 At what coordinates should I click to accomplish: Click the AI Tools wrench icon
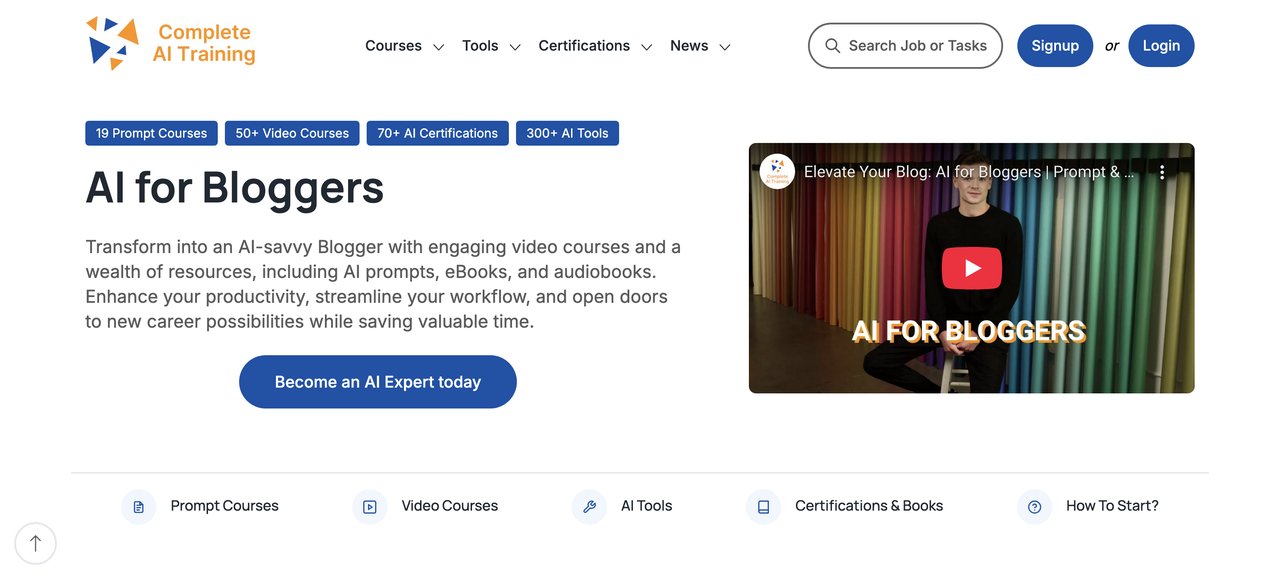pos(589,507)
